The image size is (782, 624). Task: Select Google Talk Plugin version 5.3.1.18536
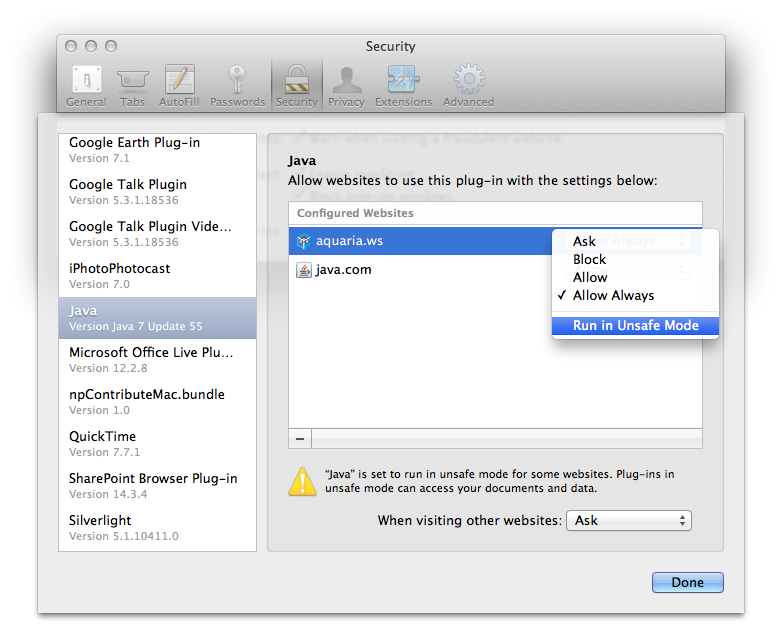point(158,192)
